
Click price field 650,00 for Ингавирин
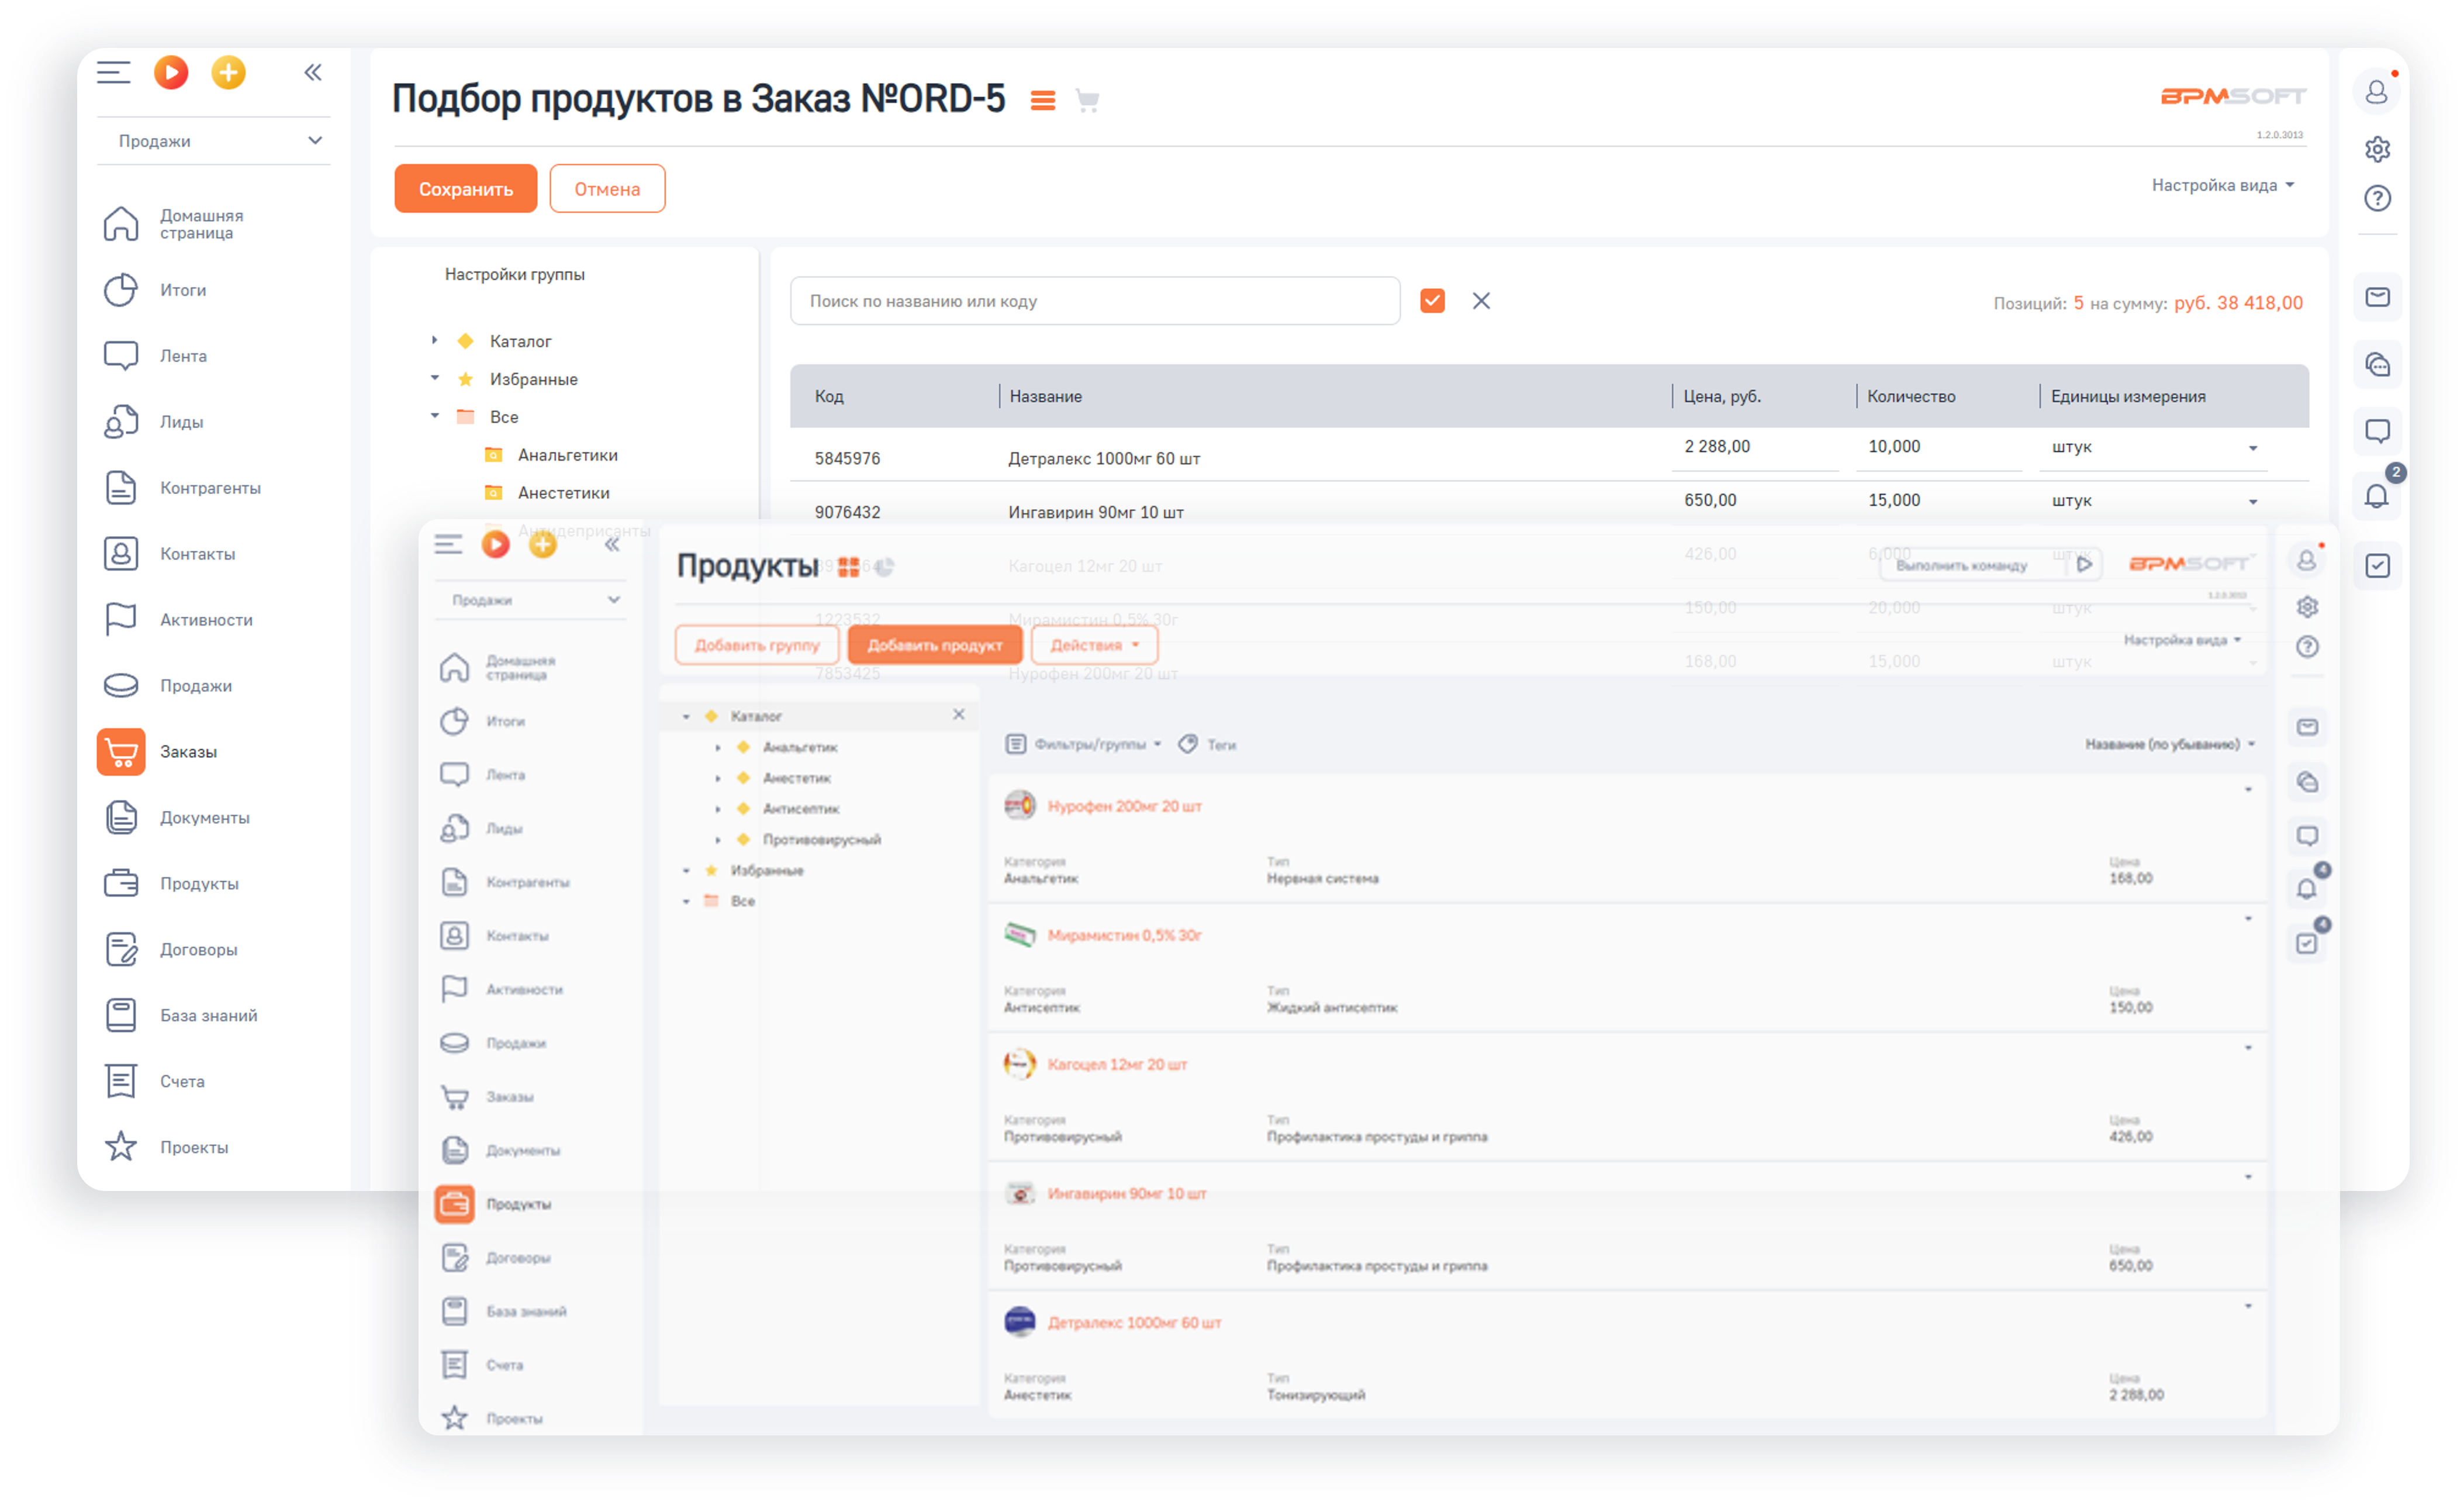[x=1755, y=500]
